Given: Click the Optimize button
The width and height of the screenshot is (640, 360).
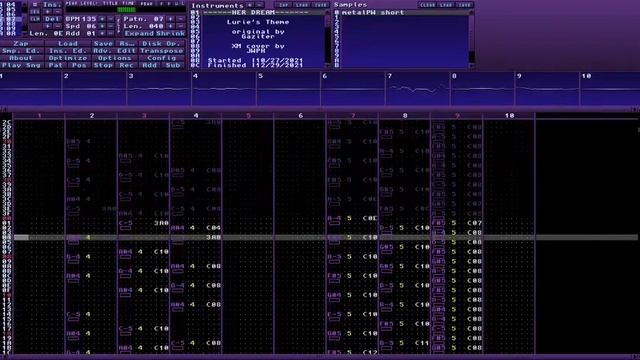Looking at the screenshot, I should click(68, 58).
